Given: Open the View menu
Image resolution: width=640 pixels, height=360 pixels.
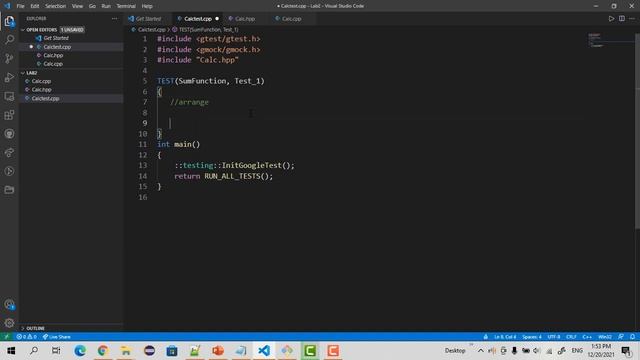Looking at the screenshot, I should 77,6.
